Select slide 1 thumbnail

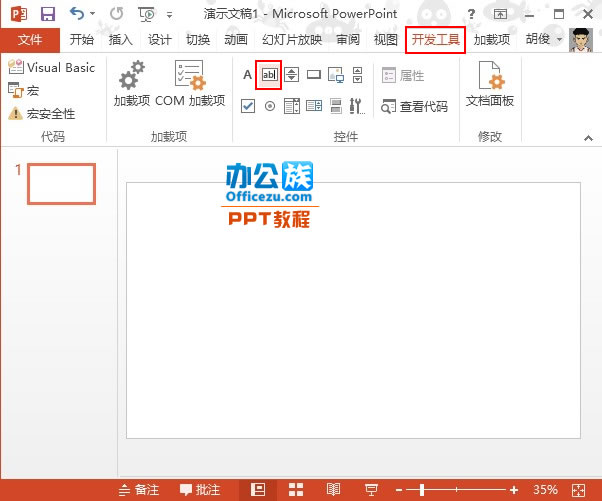(61, 184)
